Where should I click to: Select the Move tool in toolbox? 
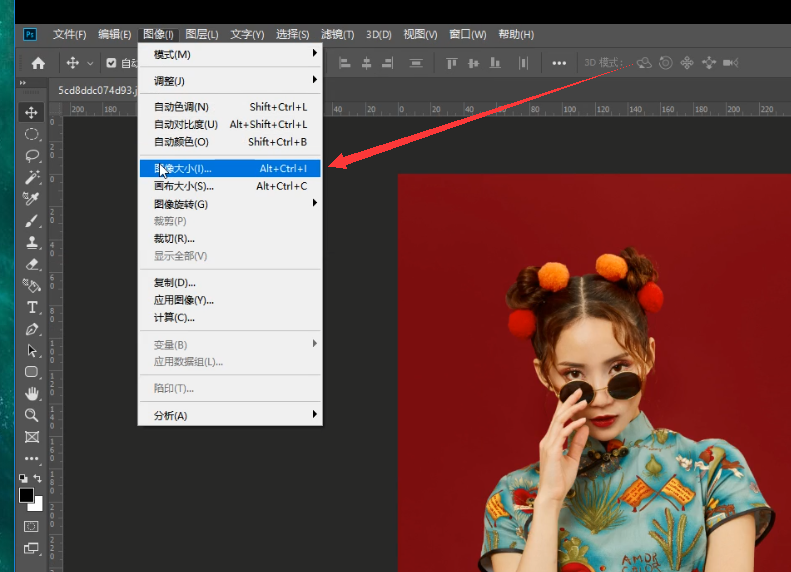coord(31,112)
